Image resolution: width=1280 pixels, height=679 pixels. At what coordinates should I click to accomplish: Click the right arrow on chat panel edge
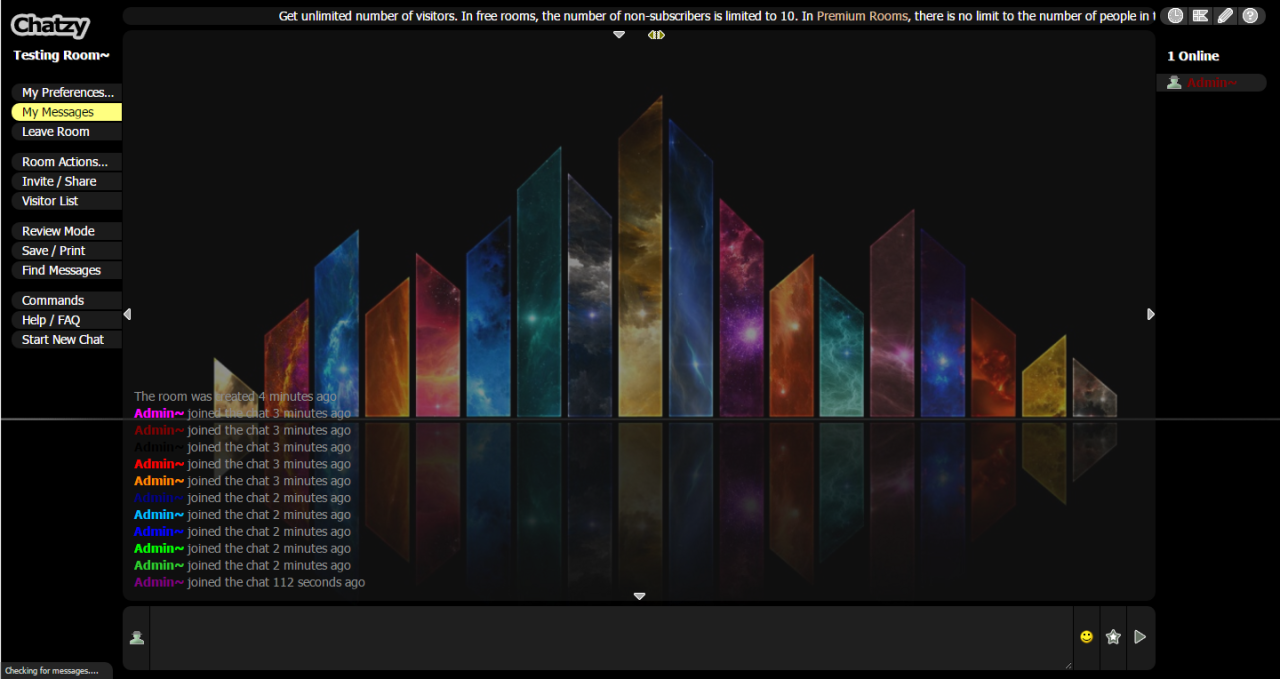tap(1150, 314)
